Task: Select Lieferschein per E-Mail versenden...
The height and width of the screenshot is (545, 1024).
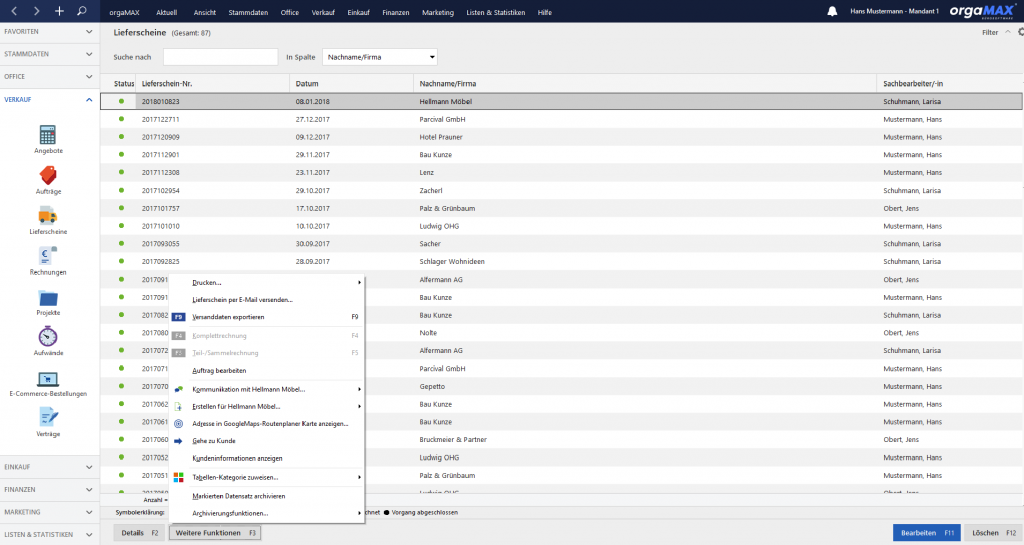Action: (266, 300)
